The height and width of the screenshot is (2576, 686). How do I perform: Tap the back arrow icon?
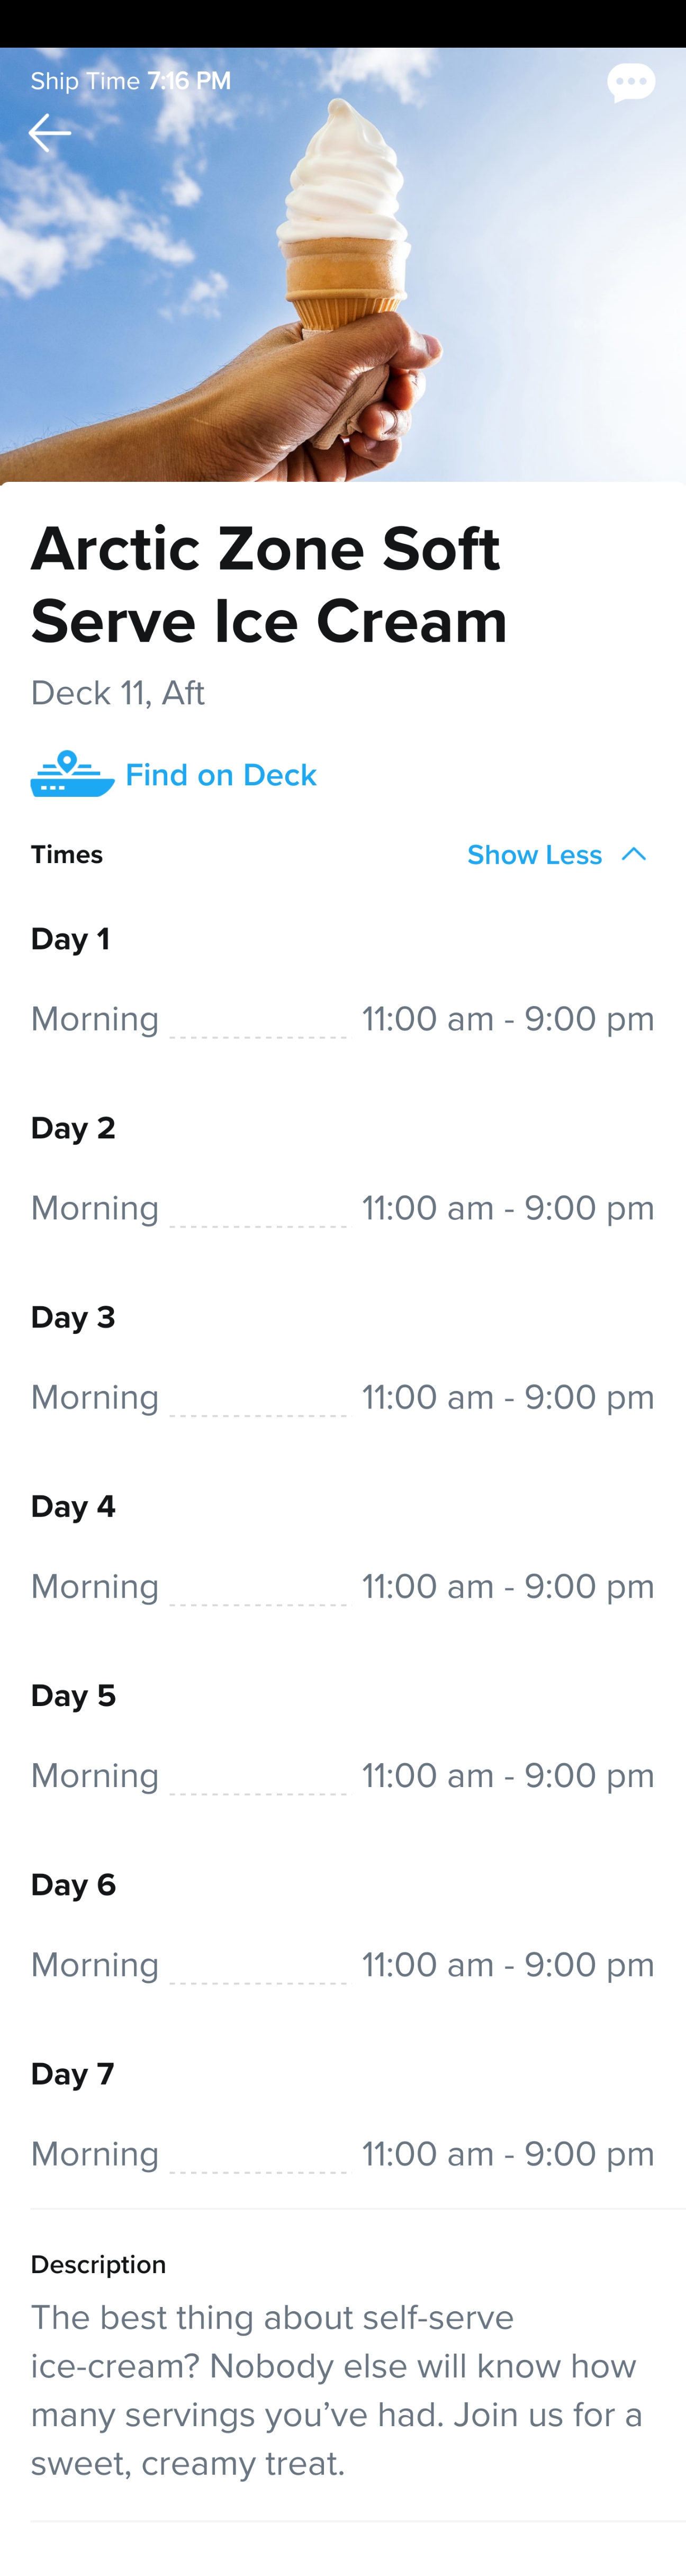coord(49,132)
